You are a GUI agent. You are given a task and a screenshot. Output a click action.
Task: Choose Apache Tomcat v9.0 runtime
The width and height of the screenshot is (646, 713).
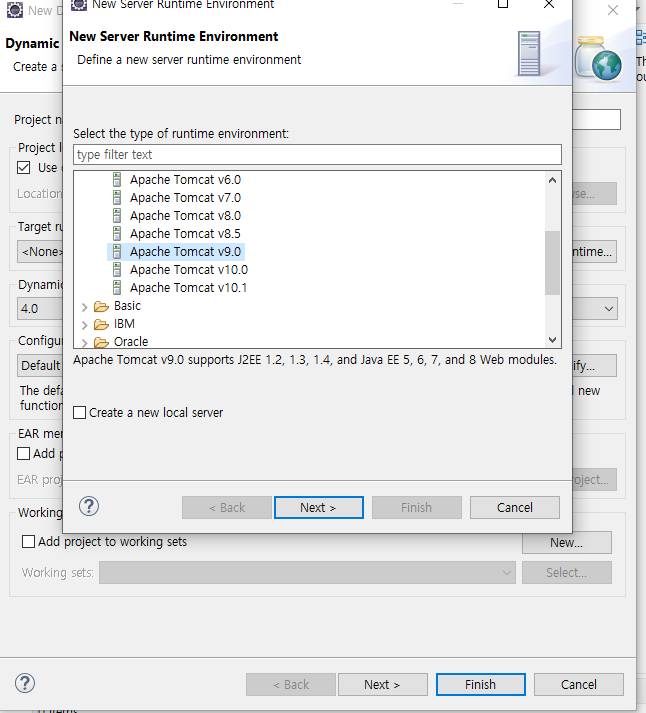(x=185, y=251)
